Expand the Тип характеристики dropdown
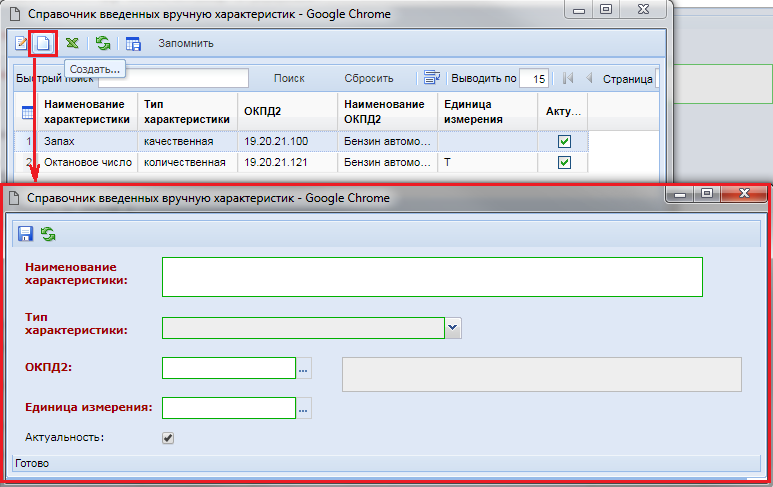 coord(453,327)
